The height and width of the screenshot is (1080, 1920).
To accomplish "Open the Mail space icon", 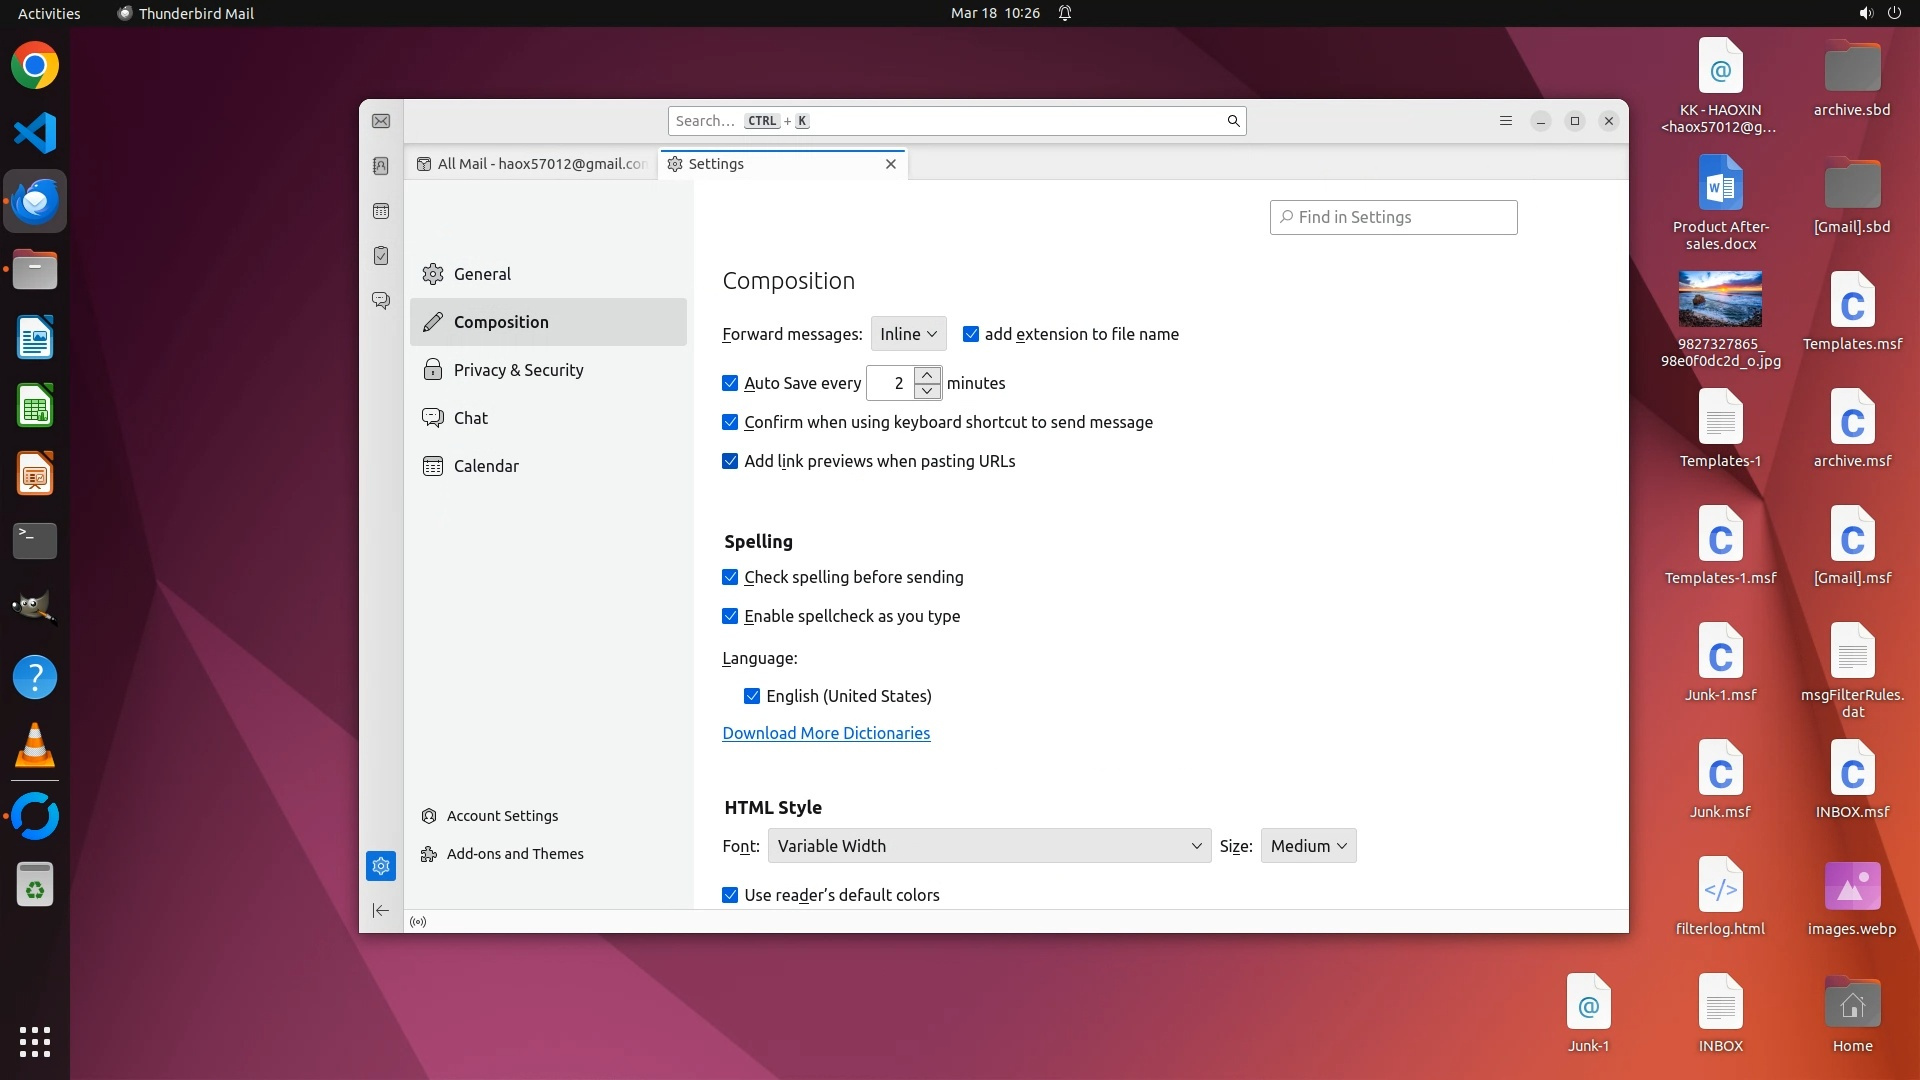I will coord(381,121).
